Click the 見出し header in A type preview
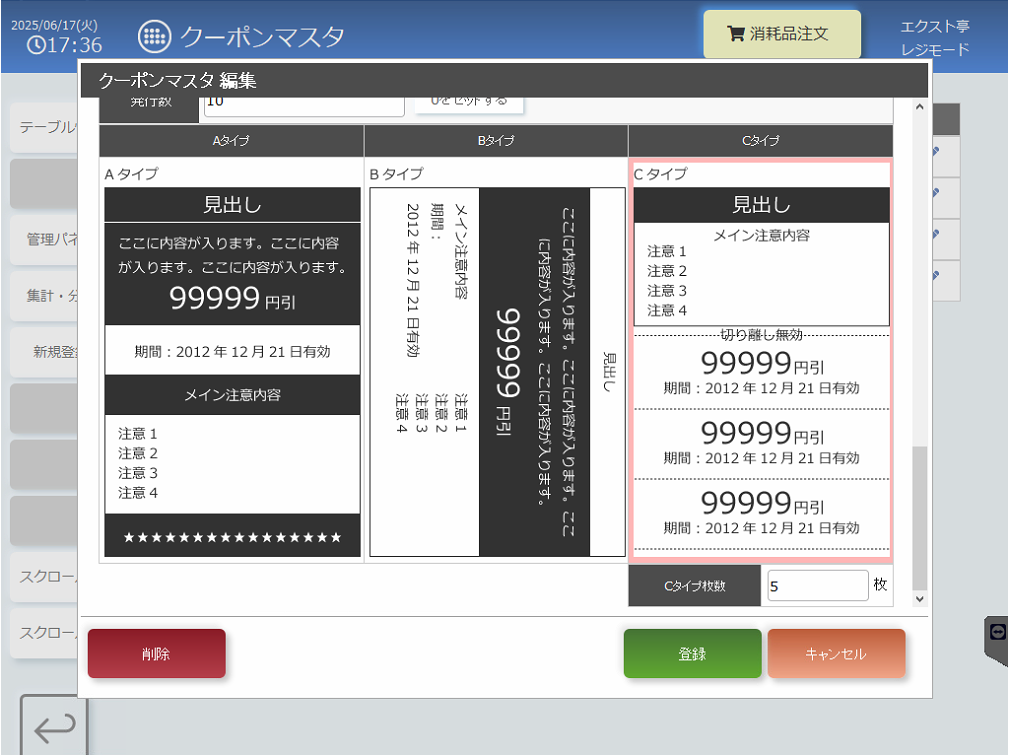Viewport: 1009px width, 756px height. click(232, 205)
